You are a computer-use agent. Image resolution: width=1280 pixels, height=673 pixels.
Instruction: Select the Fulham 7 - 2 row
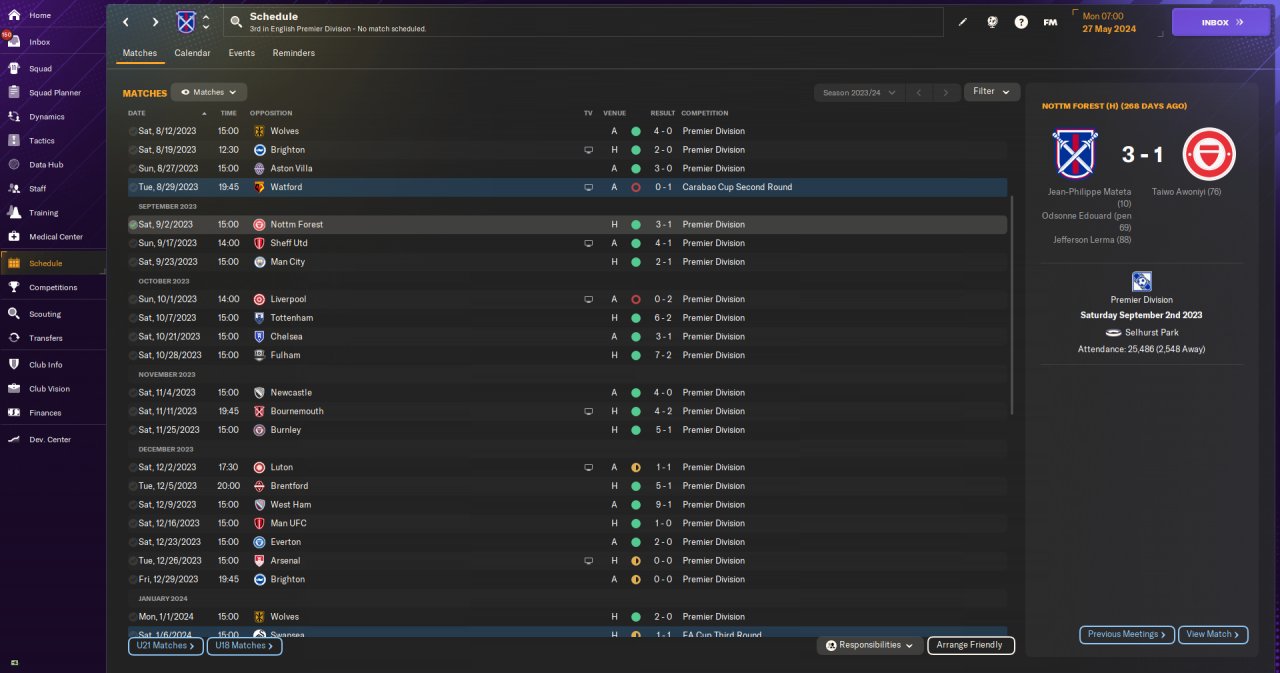coord(567,355)
